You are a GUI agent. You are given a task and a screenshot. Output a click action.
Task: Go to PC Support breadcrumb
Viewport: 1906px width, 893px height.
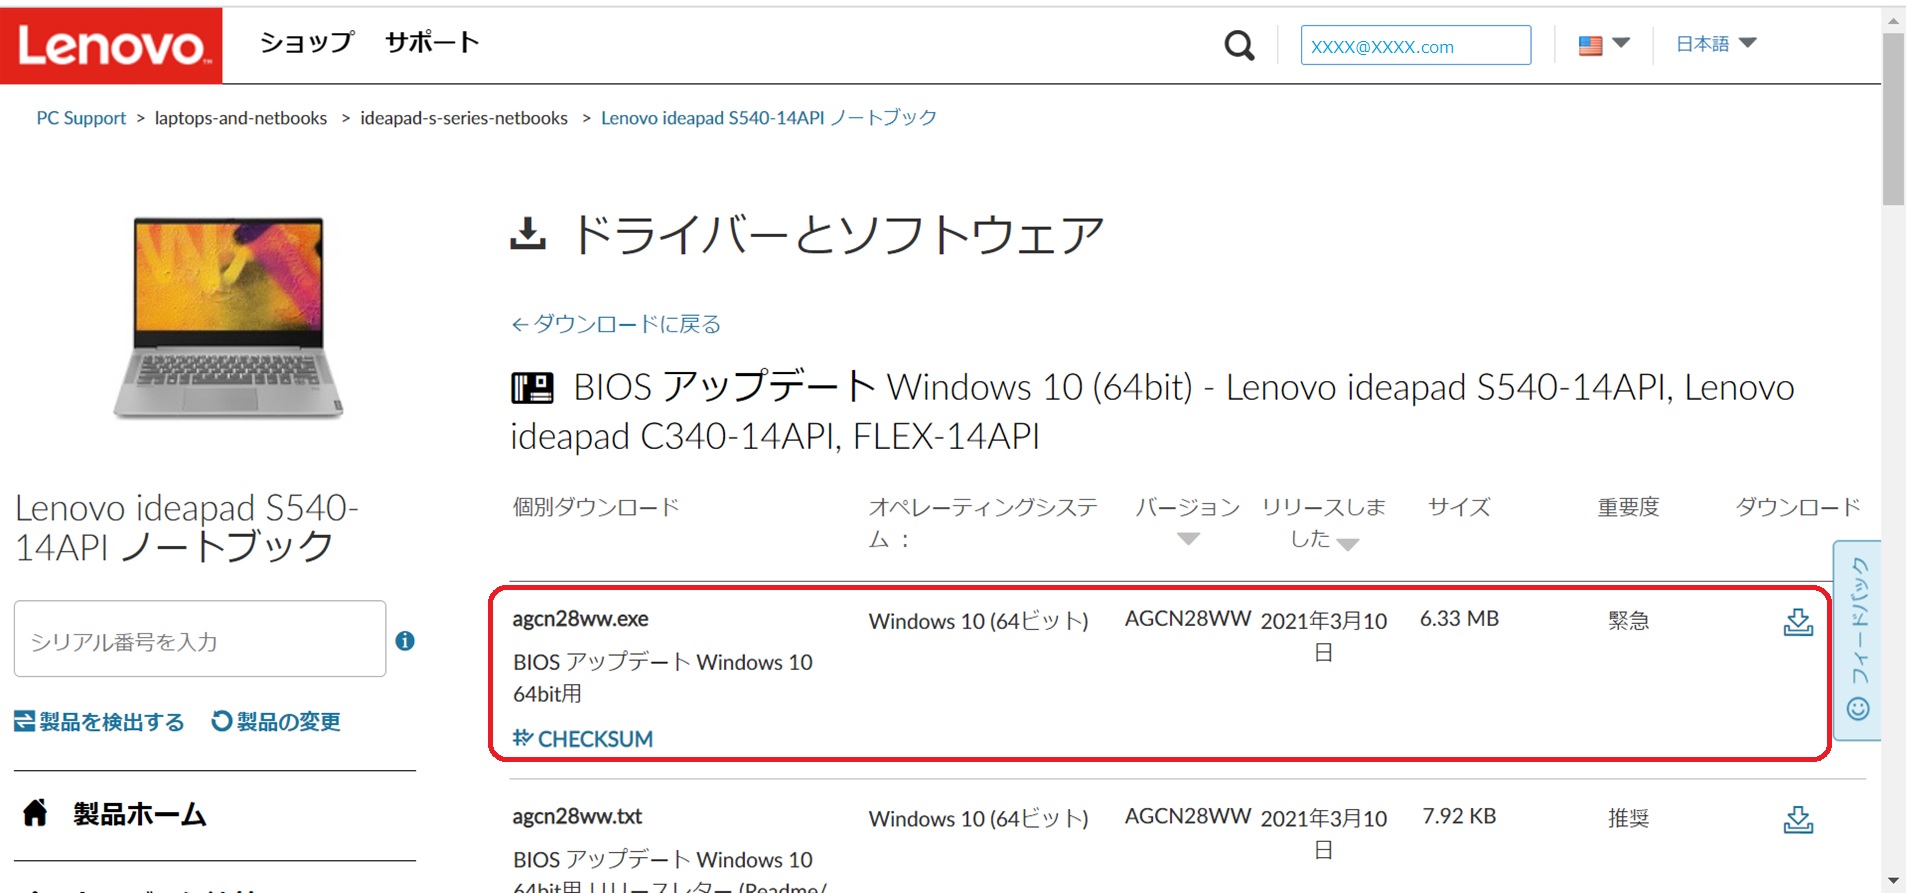pos(81,118)
